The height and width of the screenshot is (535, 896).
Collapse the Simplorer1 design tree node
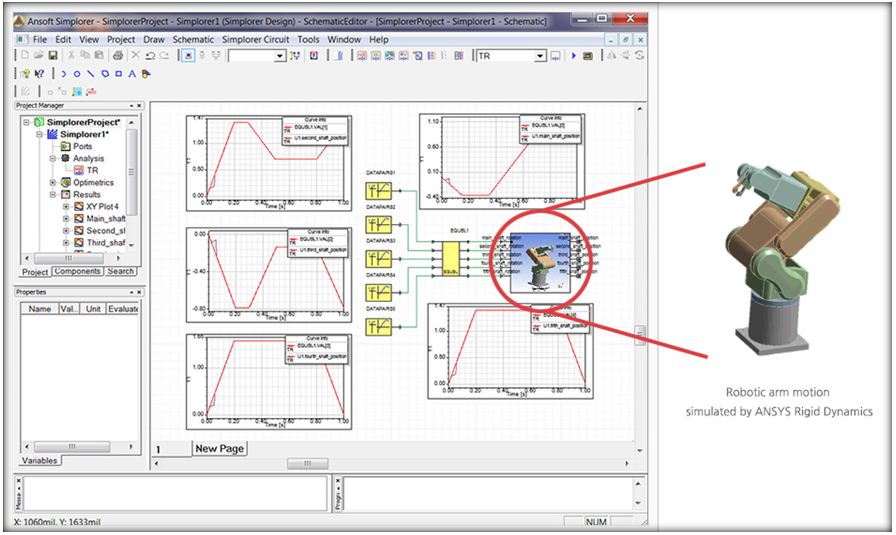click(x=39, y=134)
